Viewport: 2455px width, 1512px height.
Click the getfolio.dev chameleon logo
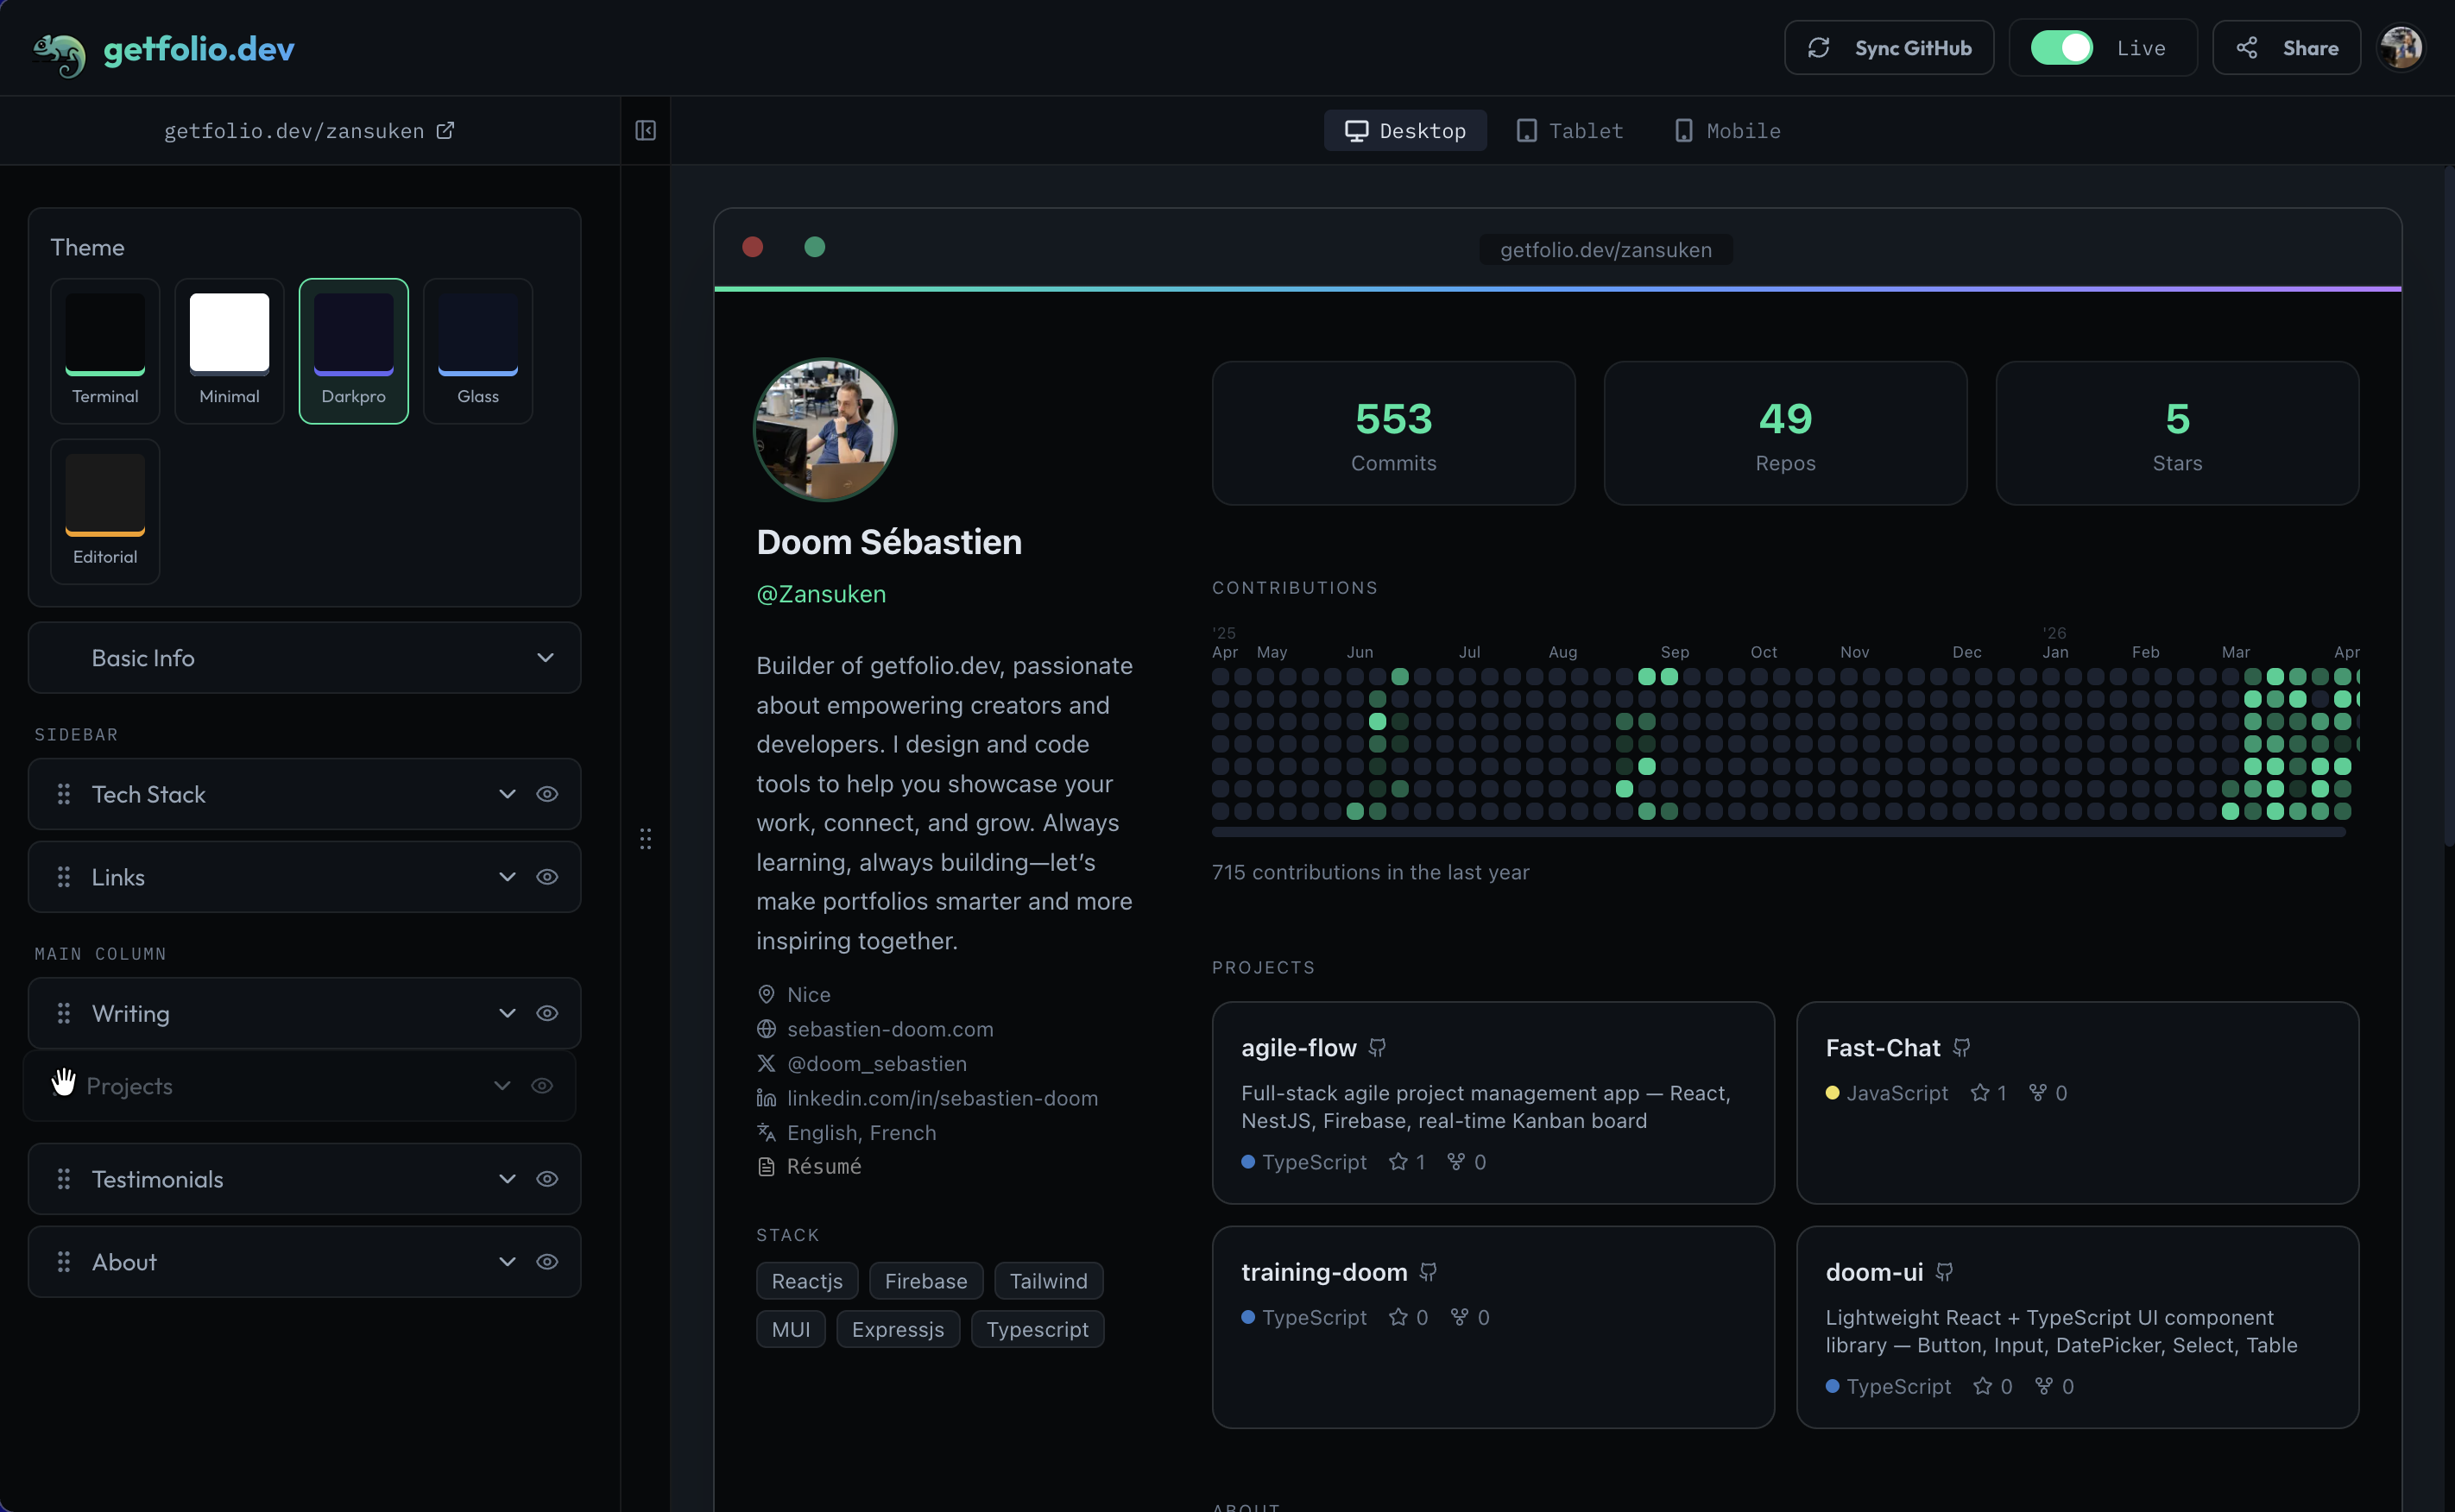click(x=58, y=48)
